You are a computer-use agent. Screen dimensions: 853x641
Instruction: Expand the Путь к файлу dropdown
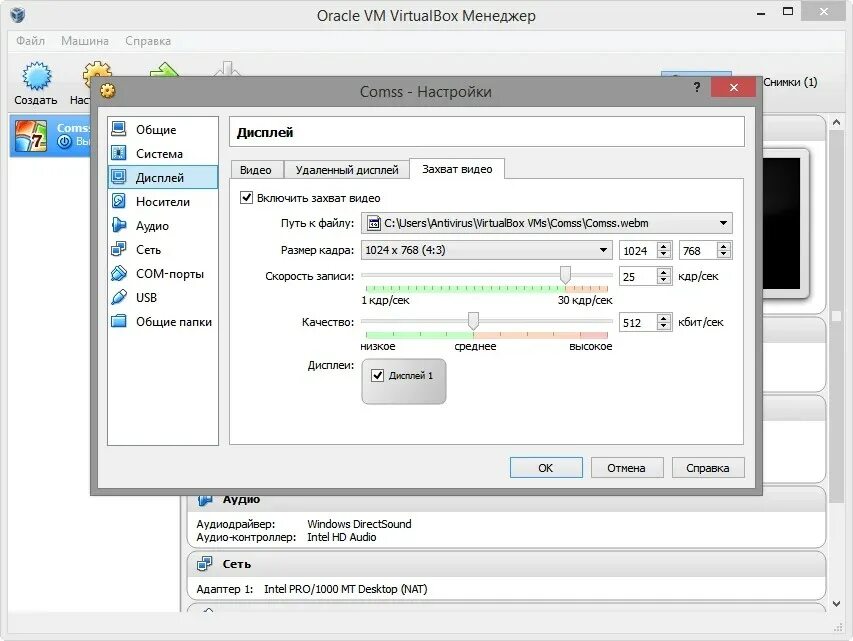[x=723, y=223]
